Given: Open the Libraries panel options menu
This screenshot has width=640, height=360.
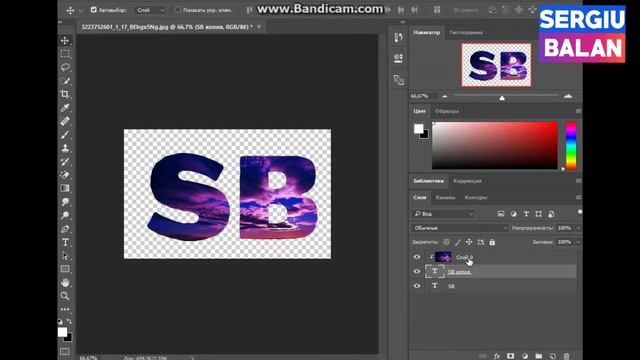Looking at the screenshot, I should click(578, 180).
